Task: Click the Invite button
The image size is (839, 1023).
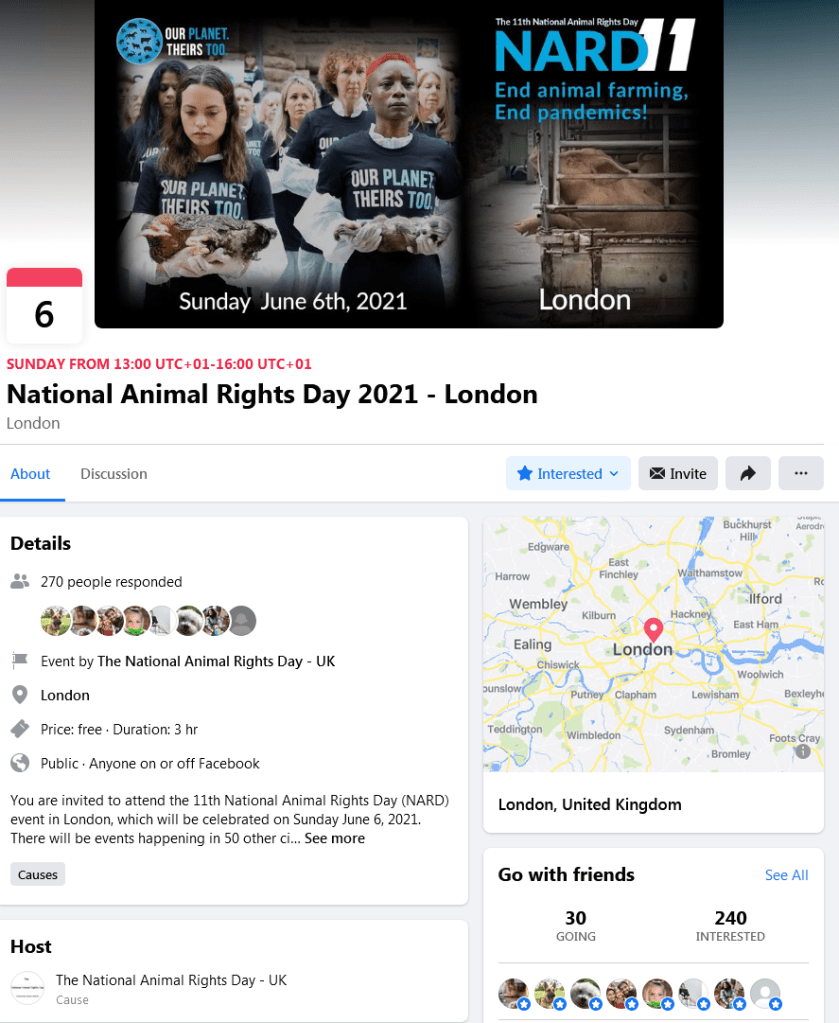Action: (x=678, y=474)
